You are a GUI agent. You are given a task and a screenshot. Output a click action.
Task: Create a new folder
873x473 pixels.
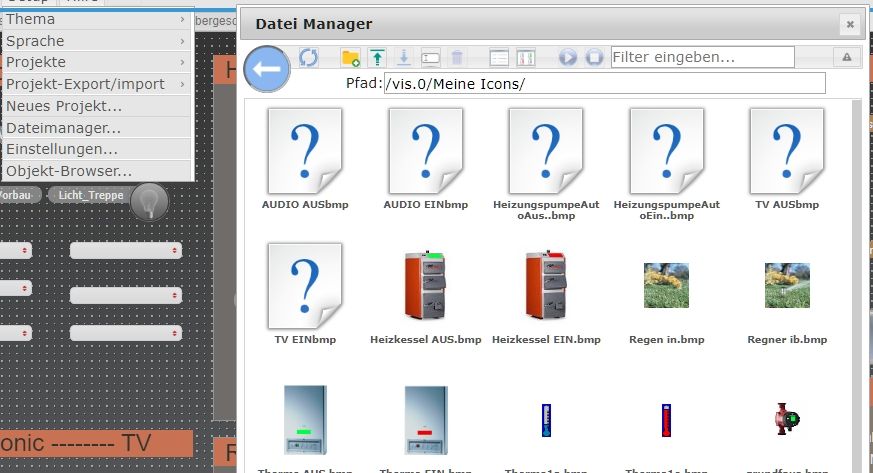pyautogui.click(x=351, y=57)
